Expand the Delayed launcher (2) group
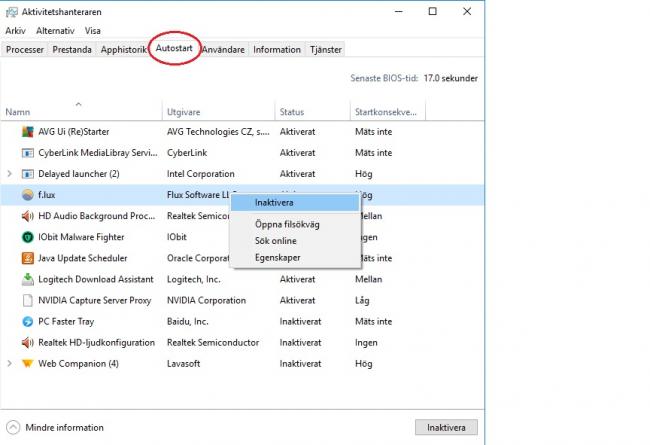 point(10,174)
